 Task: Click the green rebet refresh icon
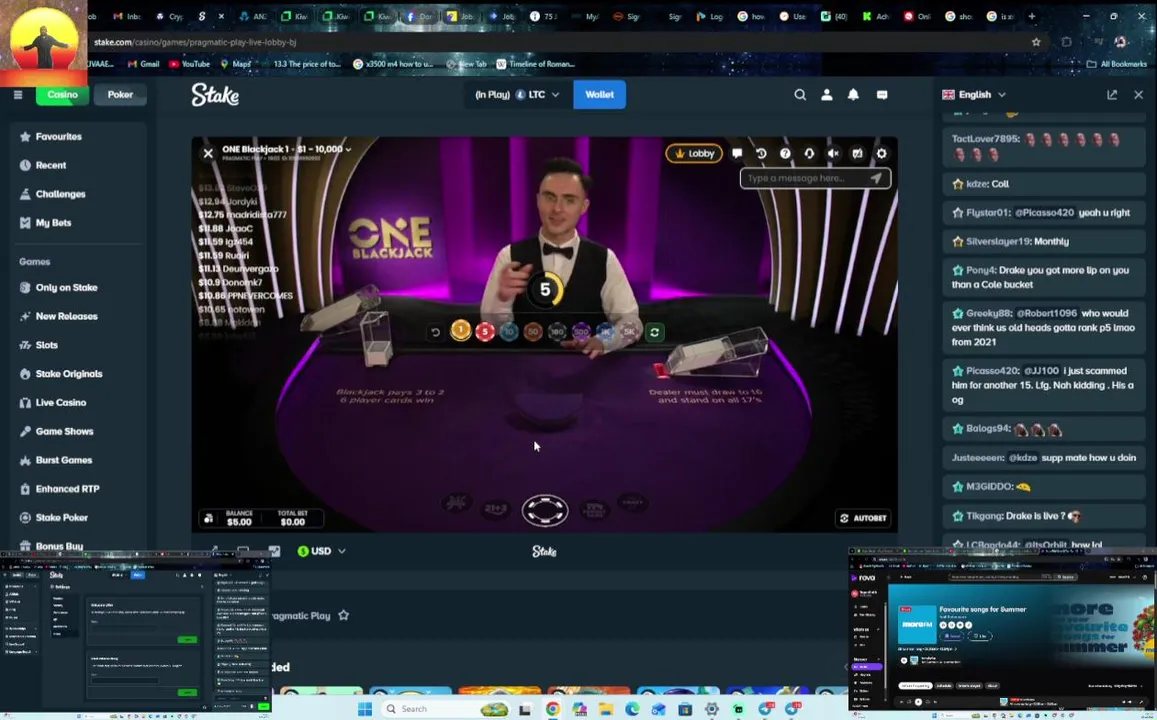click(655, 333)
